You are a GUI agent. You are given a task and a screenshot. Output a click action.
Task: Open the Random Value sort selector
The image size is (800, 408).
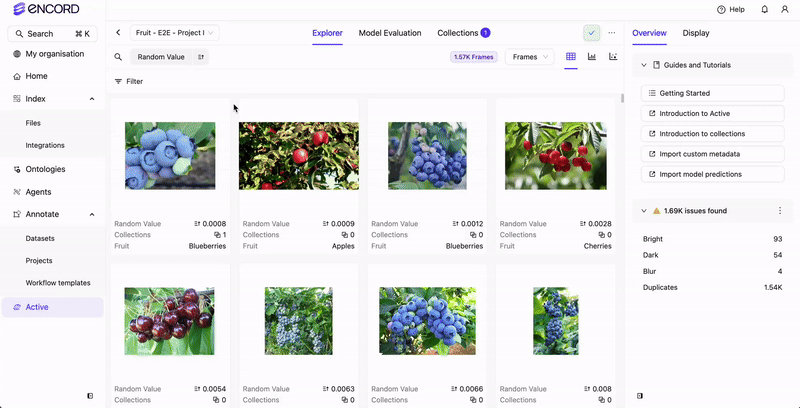tap(161, 57)
